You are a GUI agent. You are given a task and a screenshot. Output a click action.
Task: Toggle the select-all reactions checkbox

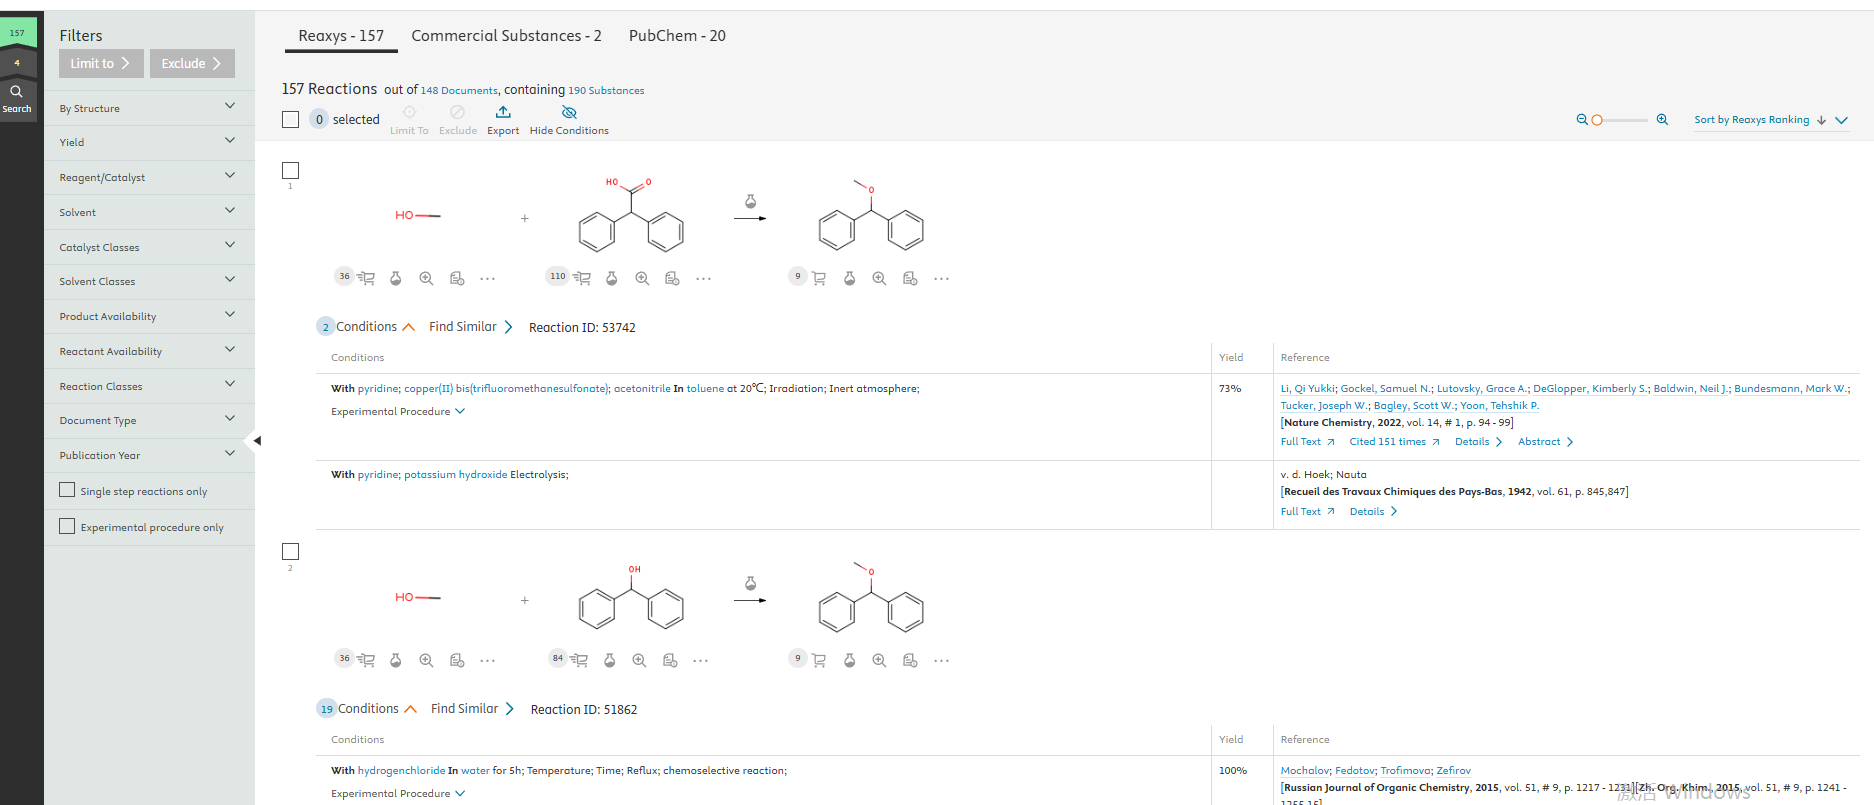pyautogui.click(x=291, y=119)
